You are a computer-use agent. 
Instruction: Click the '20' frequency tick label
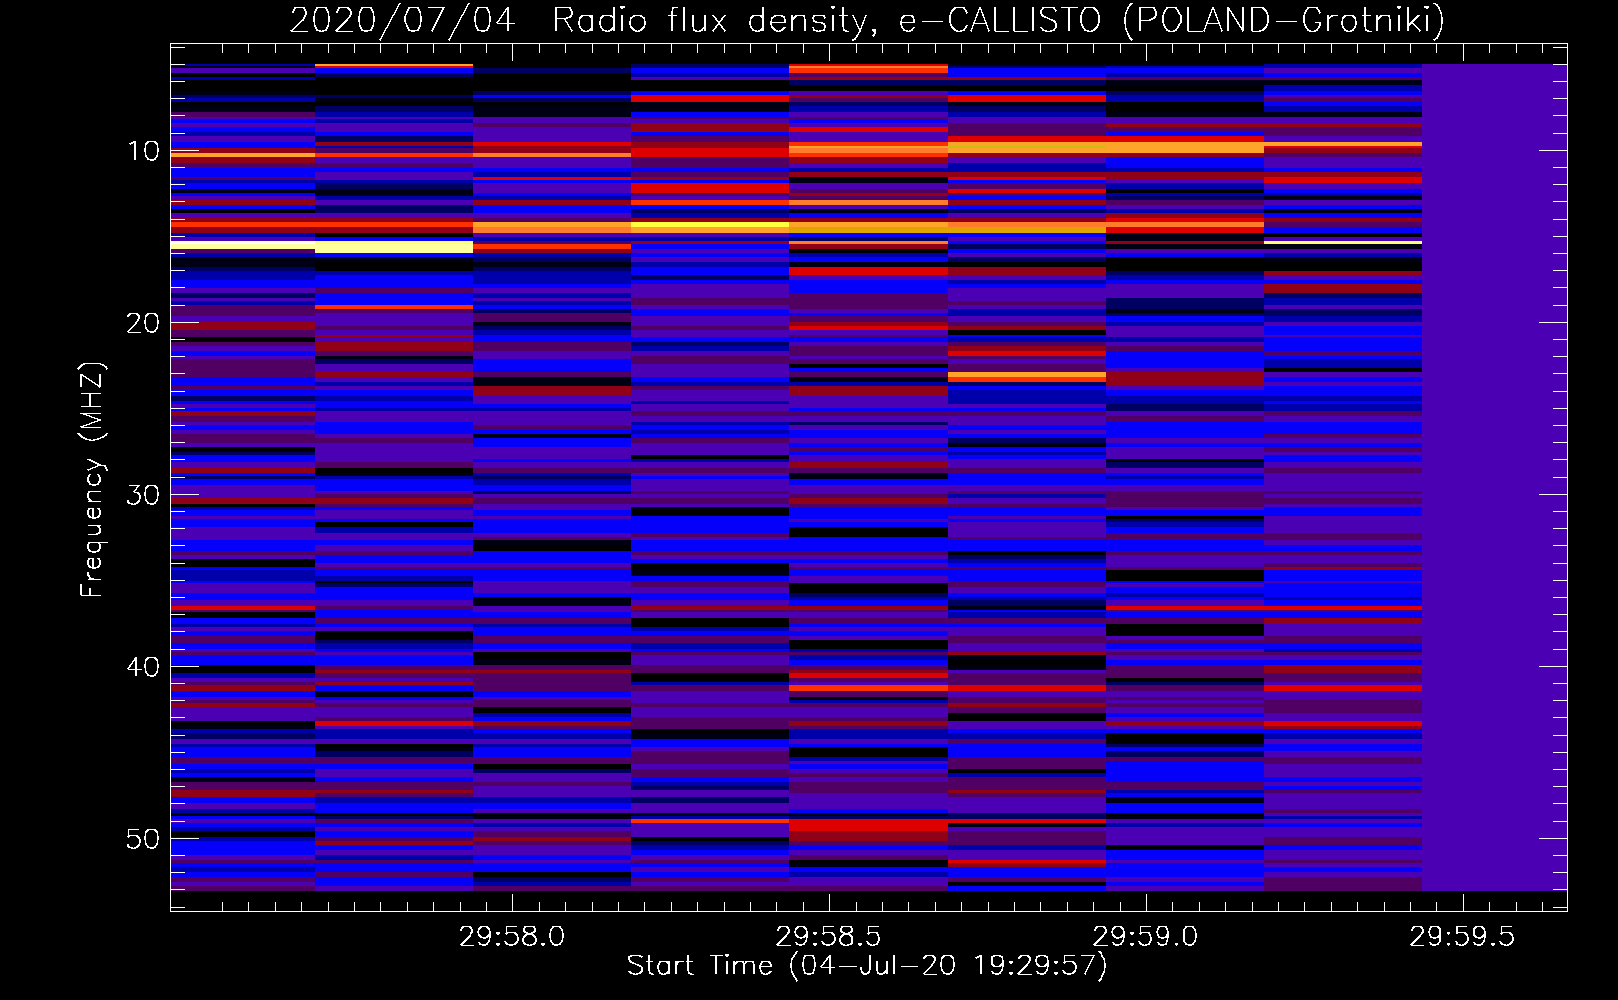pos(143,323)
